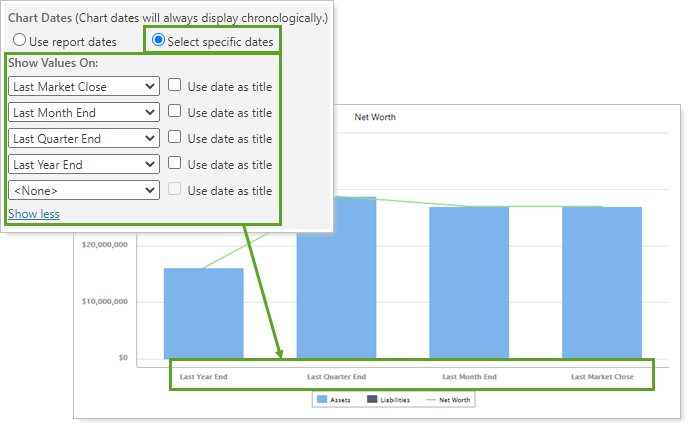Click the 'Show less' link

point(34,214)
